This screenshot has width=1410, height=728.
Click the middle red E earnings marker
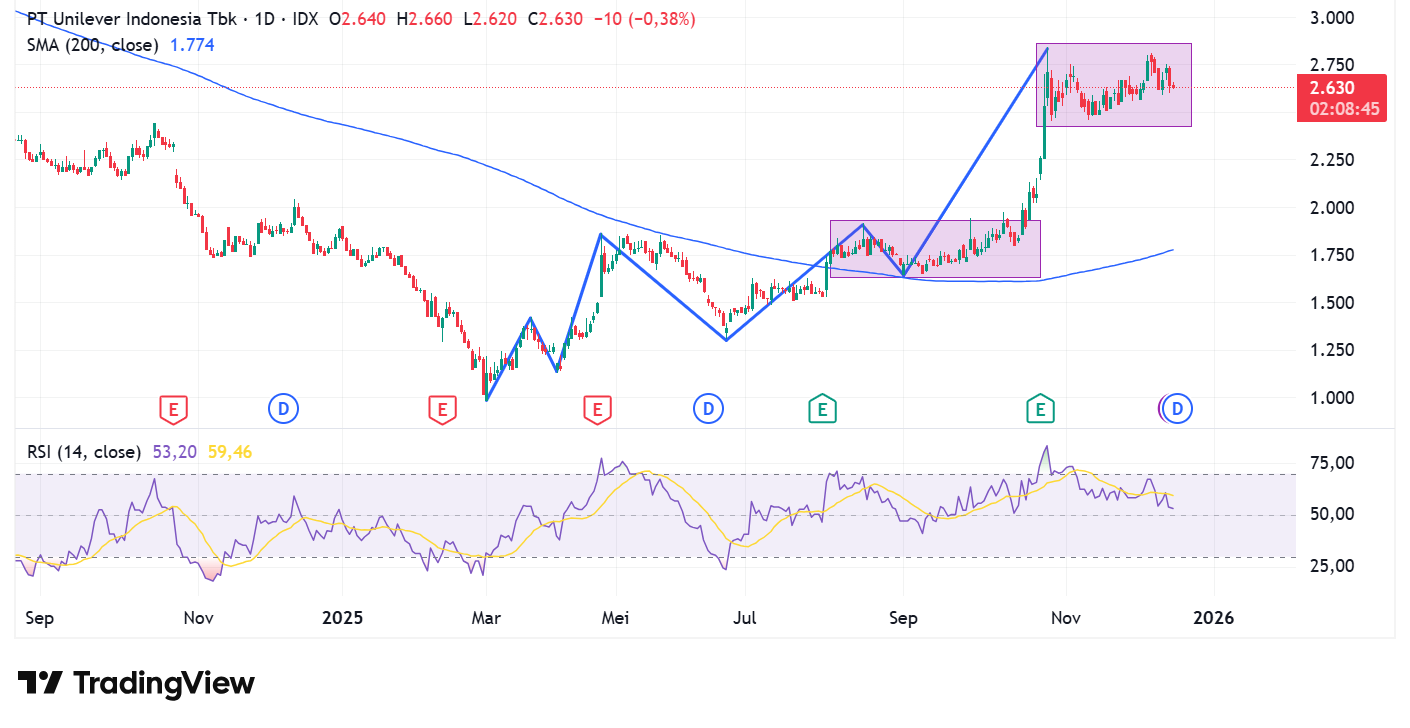tap(441, 408)
